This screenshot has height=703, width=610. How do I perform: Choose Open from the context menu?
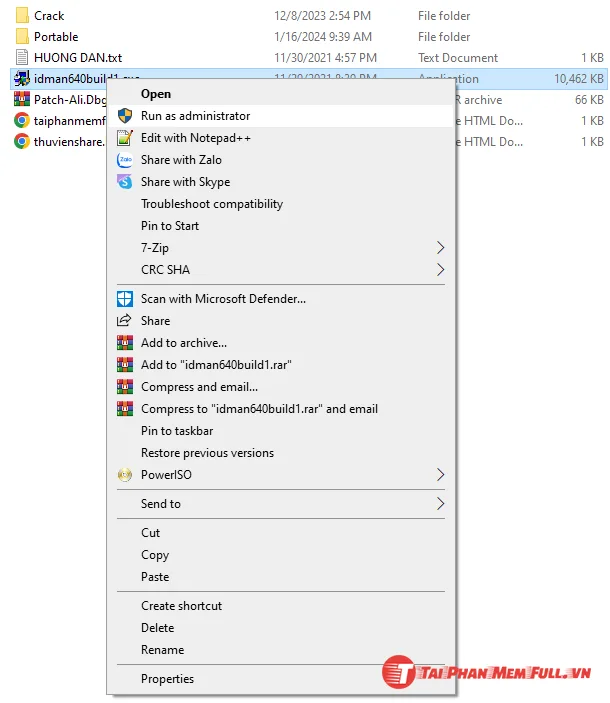pos(281,94)
